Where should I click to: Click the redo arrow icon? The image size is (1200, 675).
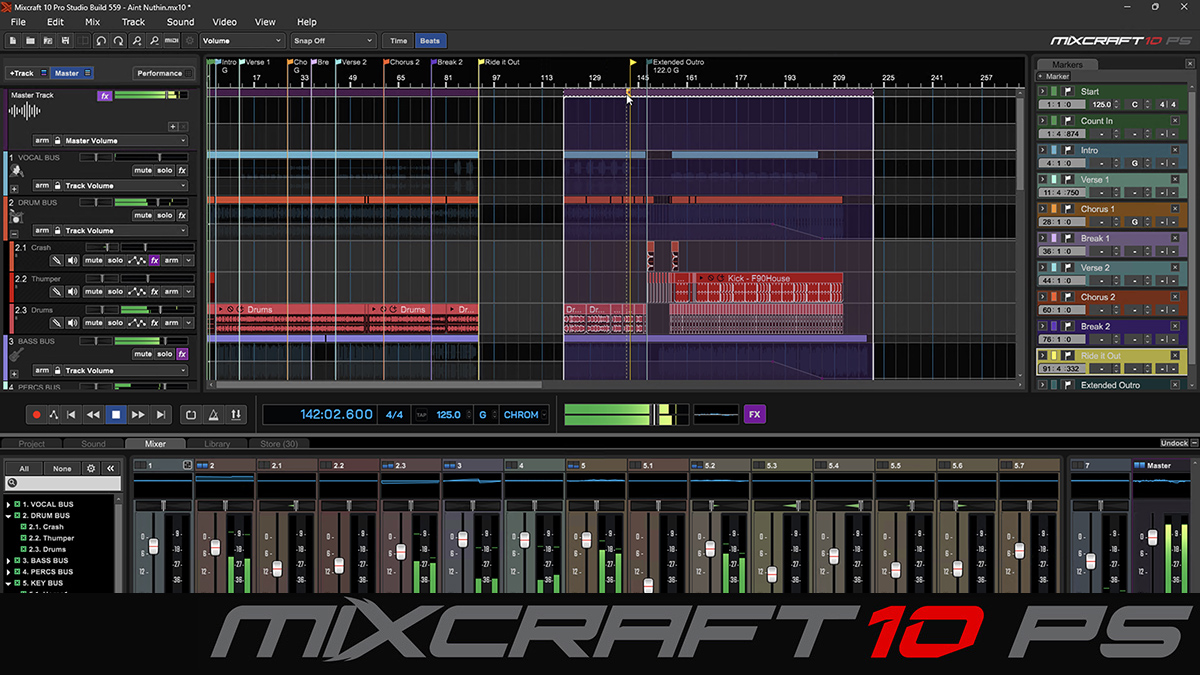coord(119,41)
